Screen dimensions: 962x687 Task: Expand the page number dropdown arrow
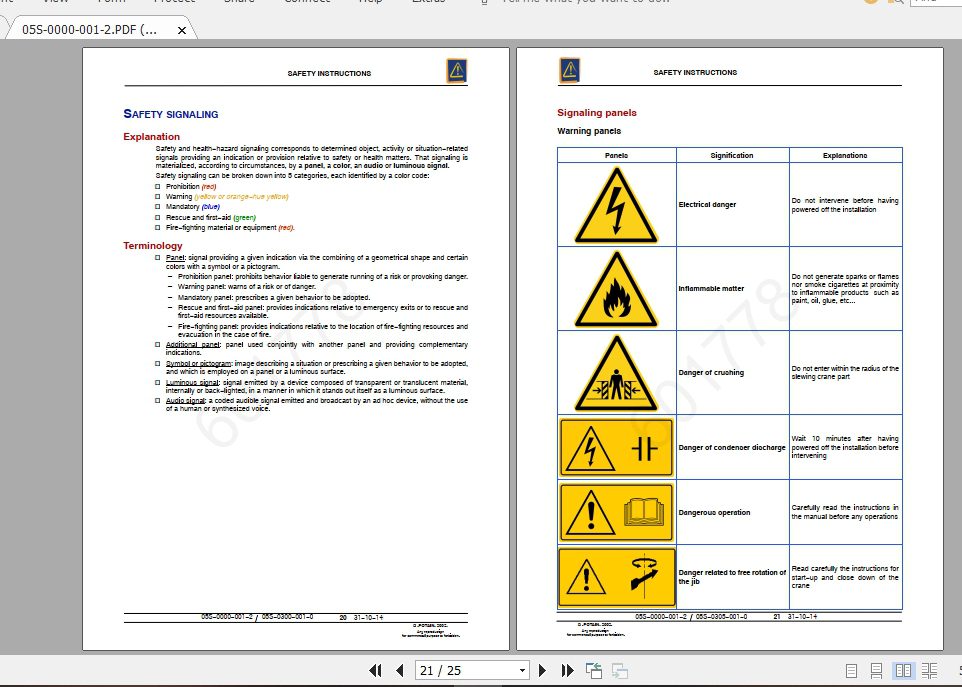522,670
